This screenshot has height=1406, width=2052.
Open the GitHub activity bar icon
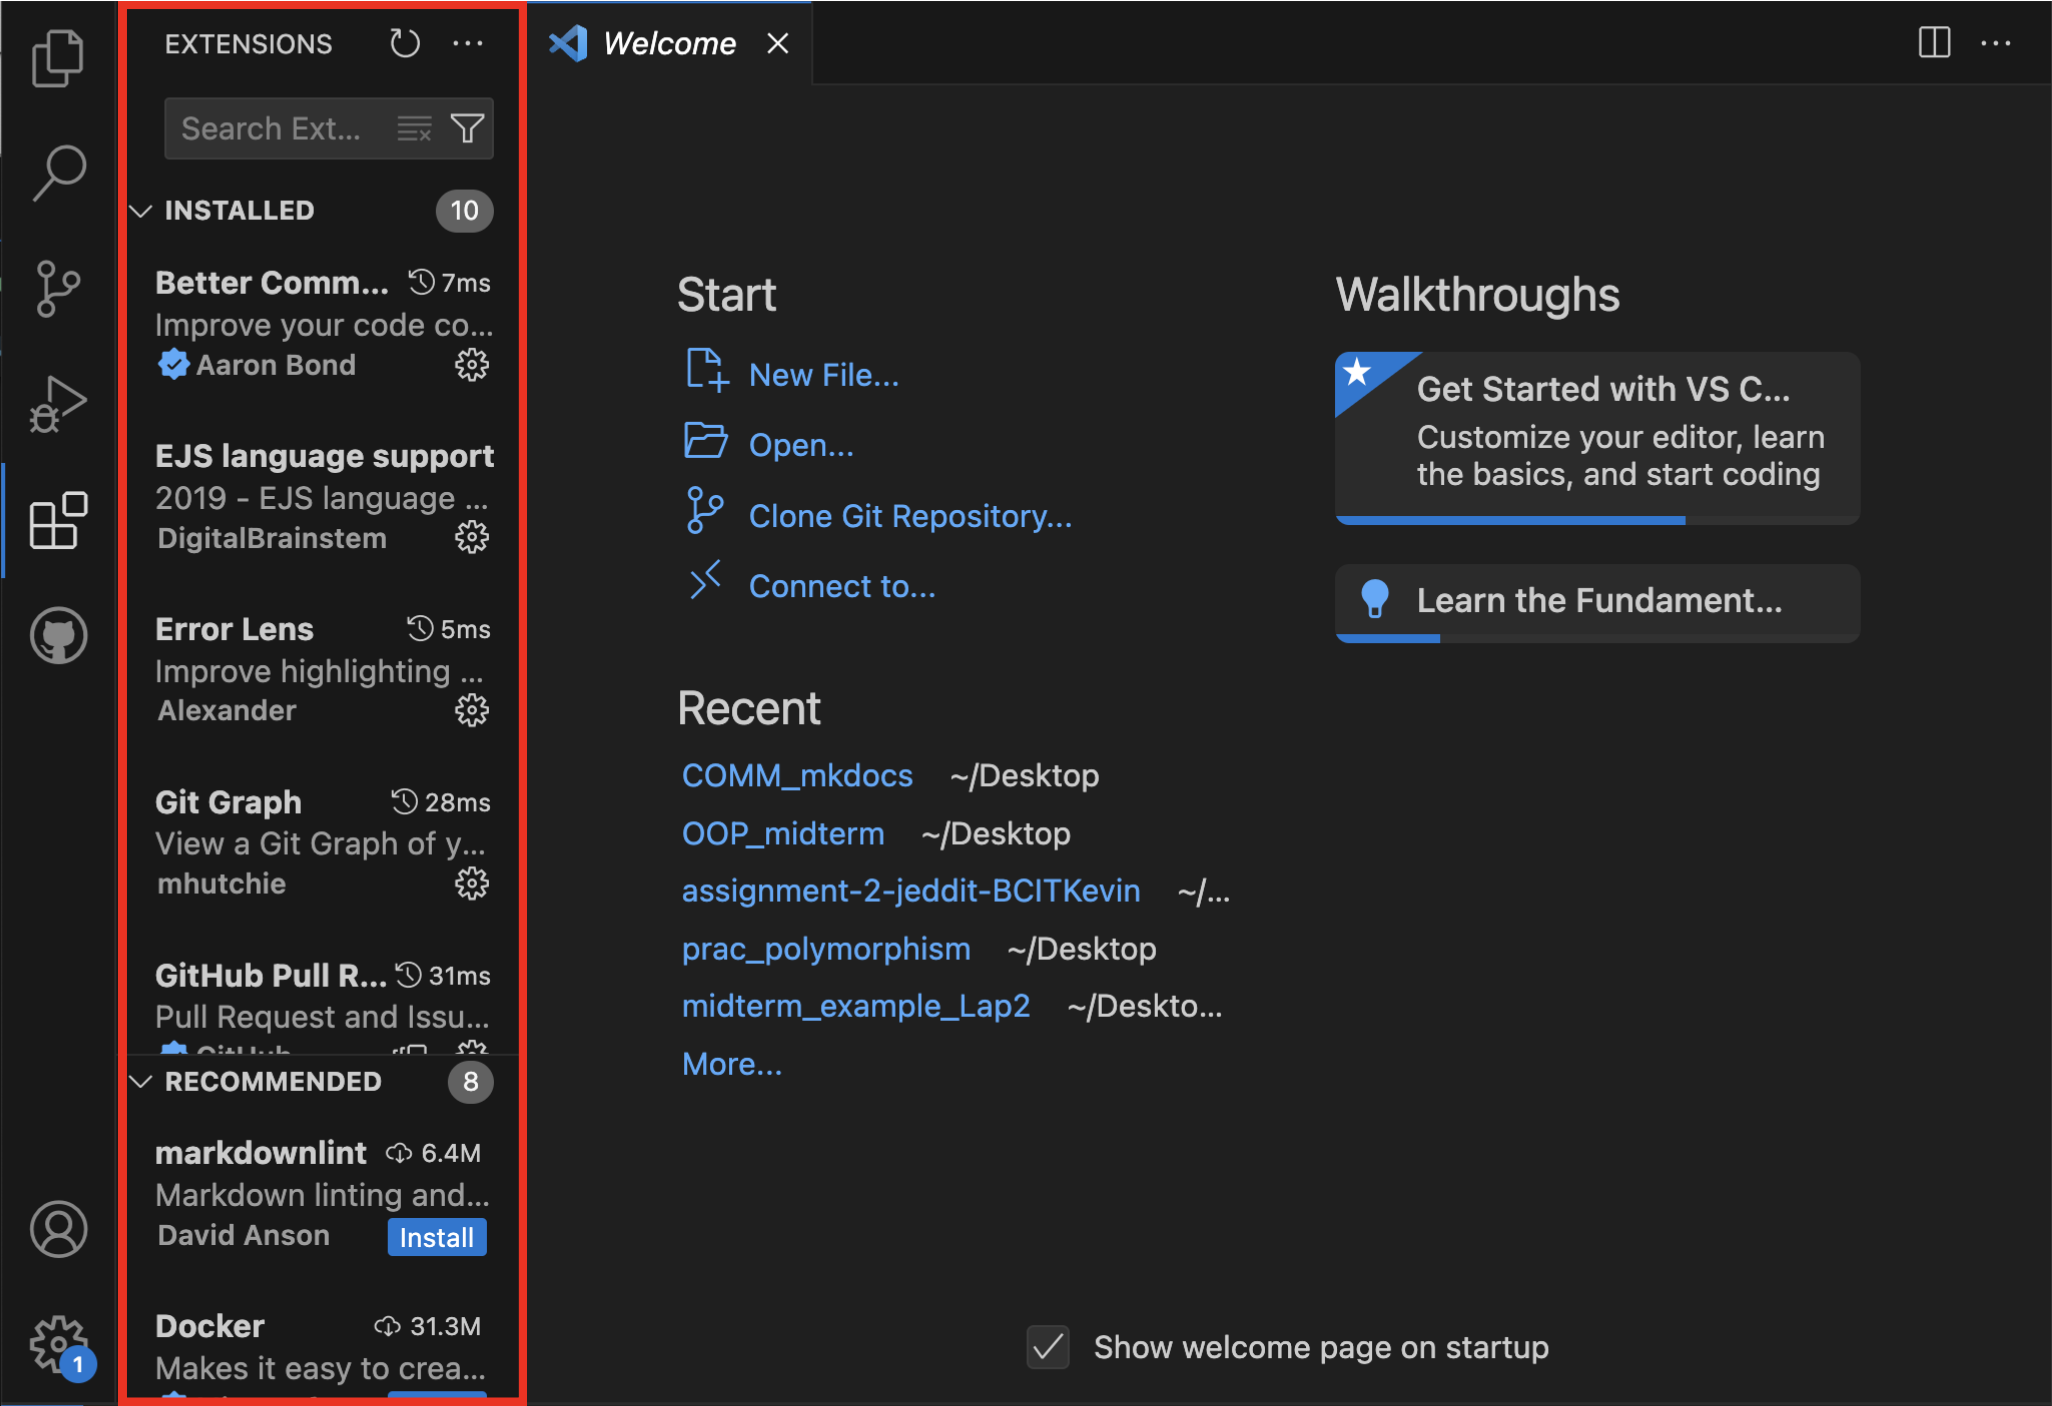click(x=58, y=635)
